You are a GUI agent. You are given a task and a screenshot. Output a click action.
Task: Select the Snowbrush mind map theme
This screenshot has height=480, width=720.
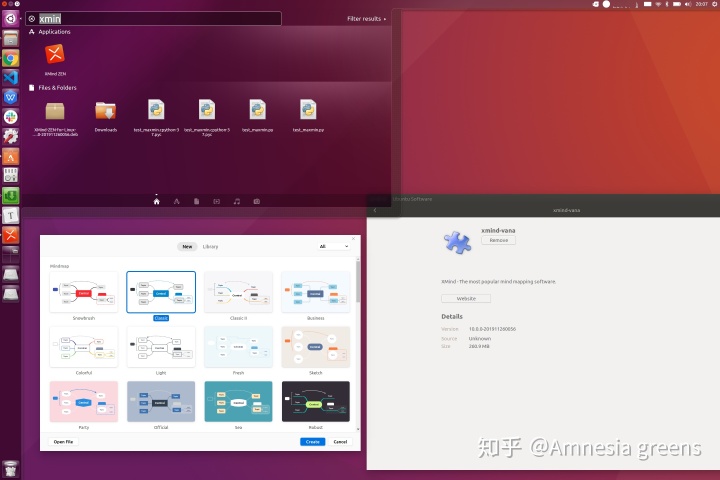pos(84,292)
